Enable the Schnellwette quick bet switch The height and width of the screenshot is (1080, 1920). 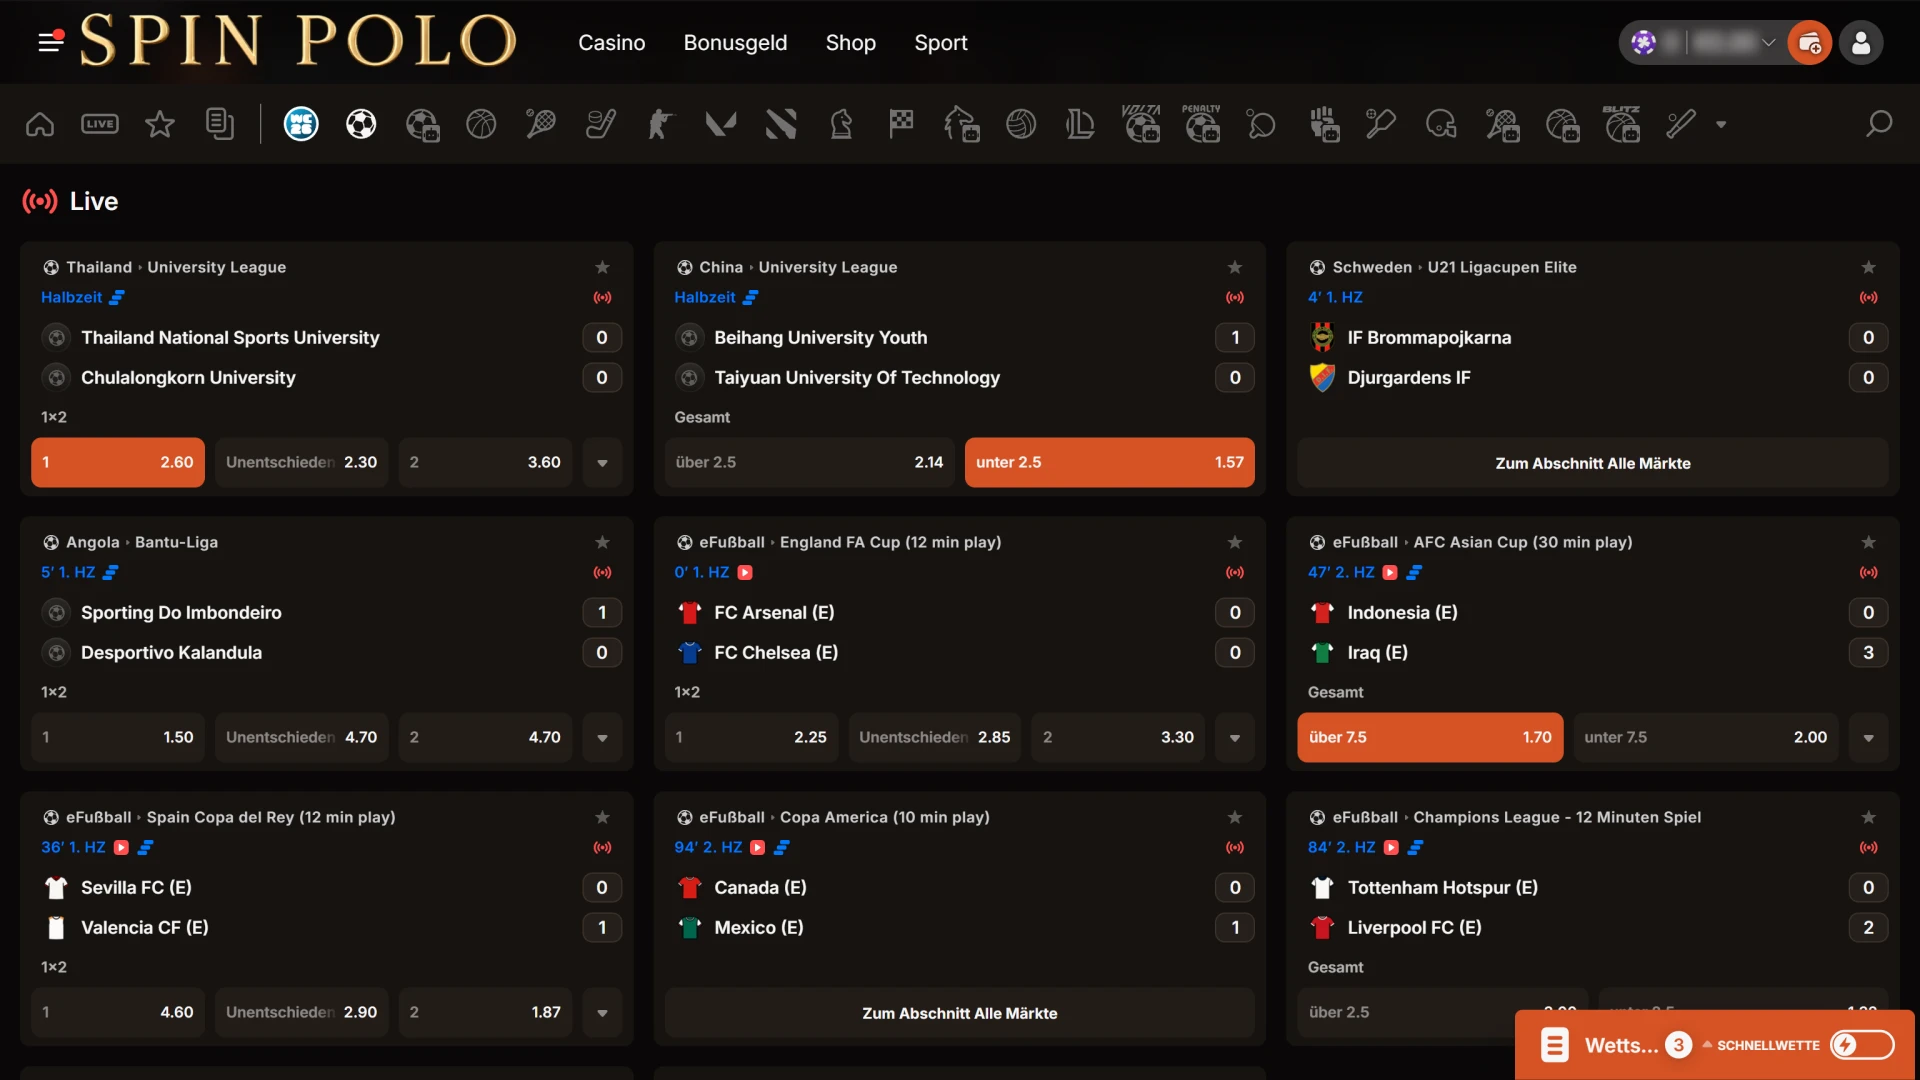(1862, 1045)
